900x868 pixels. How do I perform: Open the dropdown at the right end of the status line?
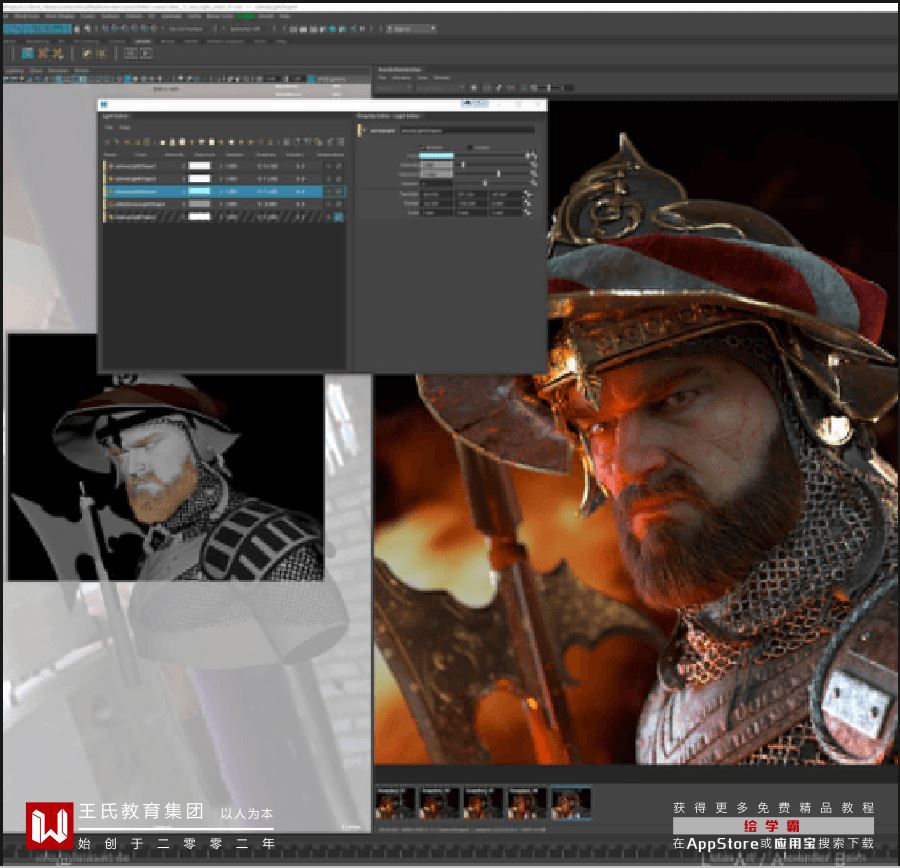click(x=412, y=29)
